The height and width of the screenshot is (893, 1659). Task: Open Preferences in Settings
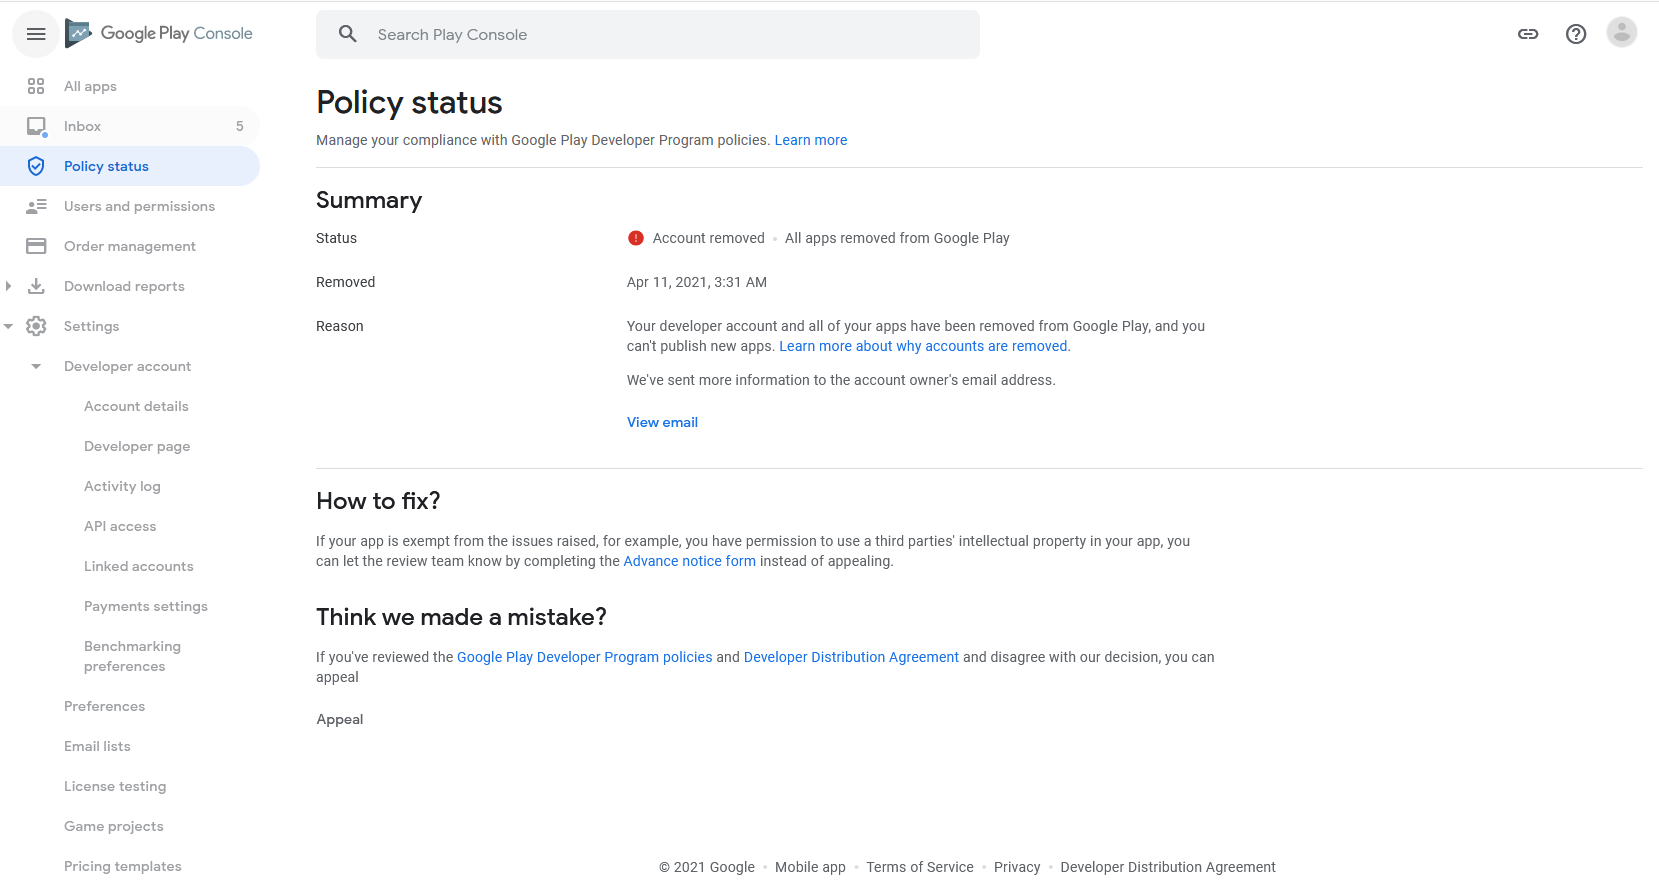coord(104,706)
